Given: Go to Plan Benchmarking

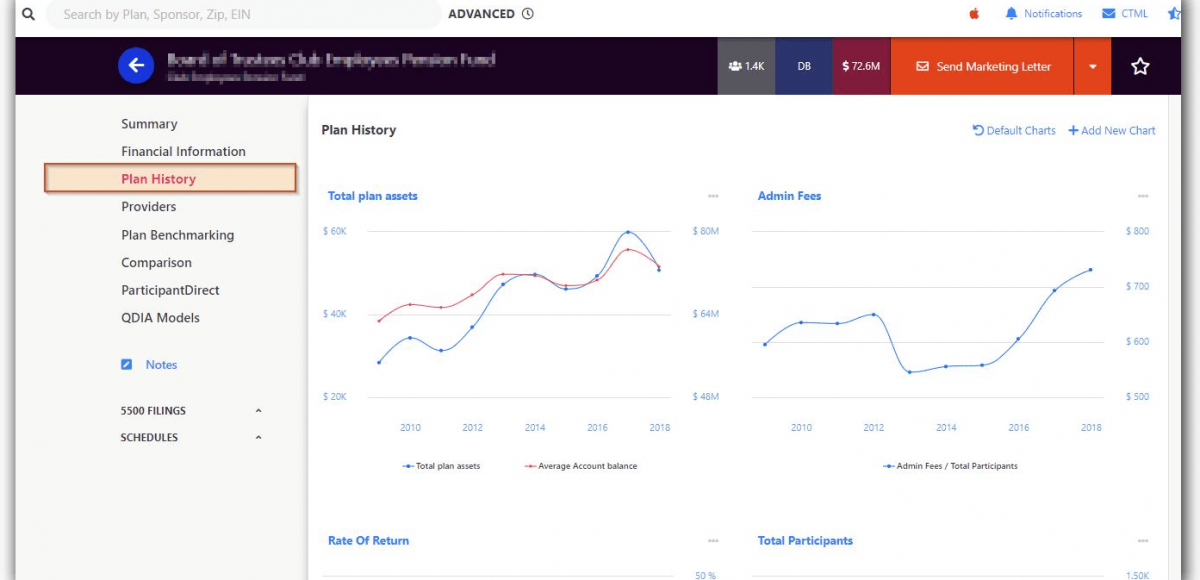Looking at the screenshot, I should click(177, 235).
